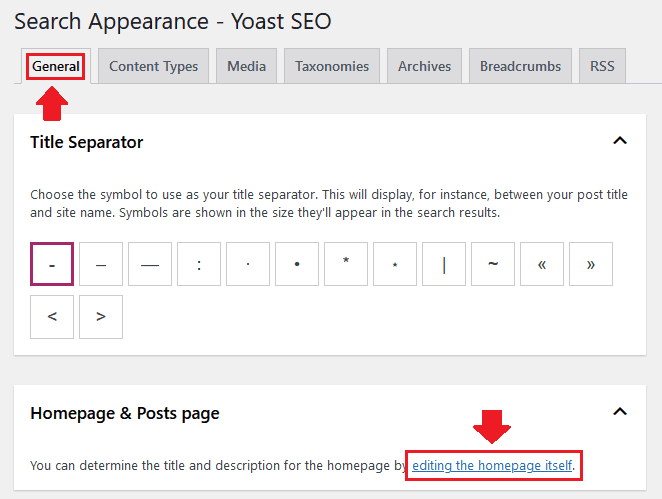Select the em dash title separator
Screen dimensions: 662x499
pos(150,264)
